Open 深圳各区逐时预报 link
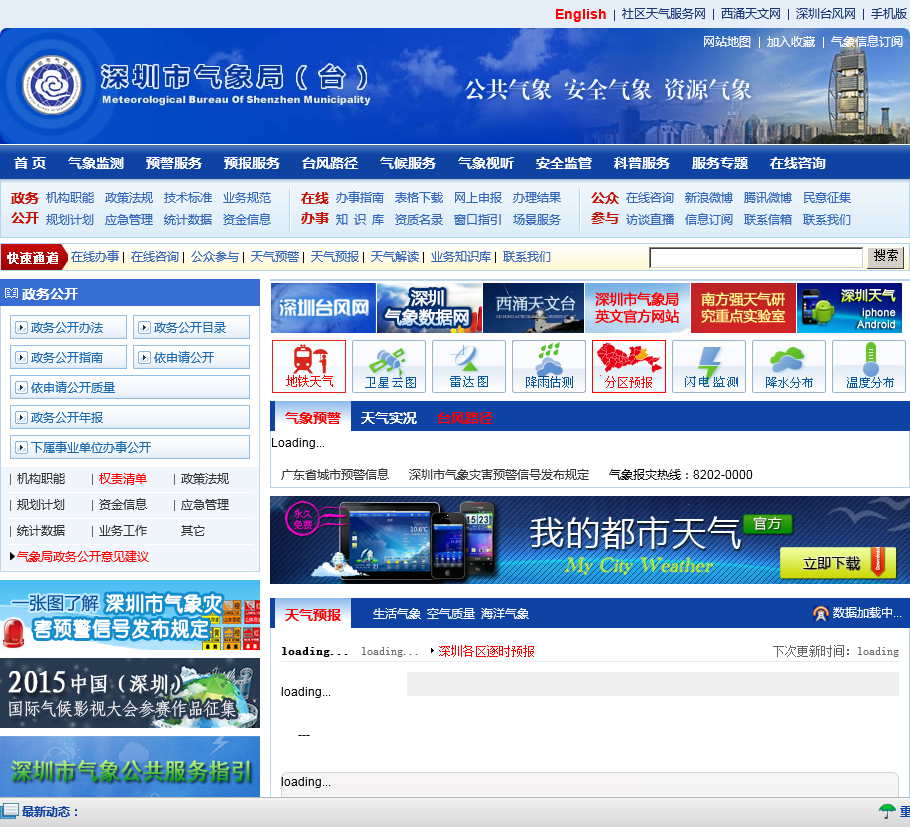910x827 pixels. click(x=486, y=651)
